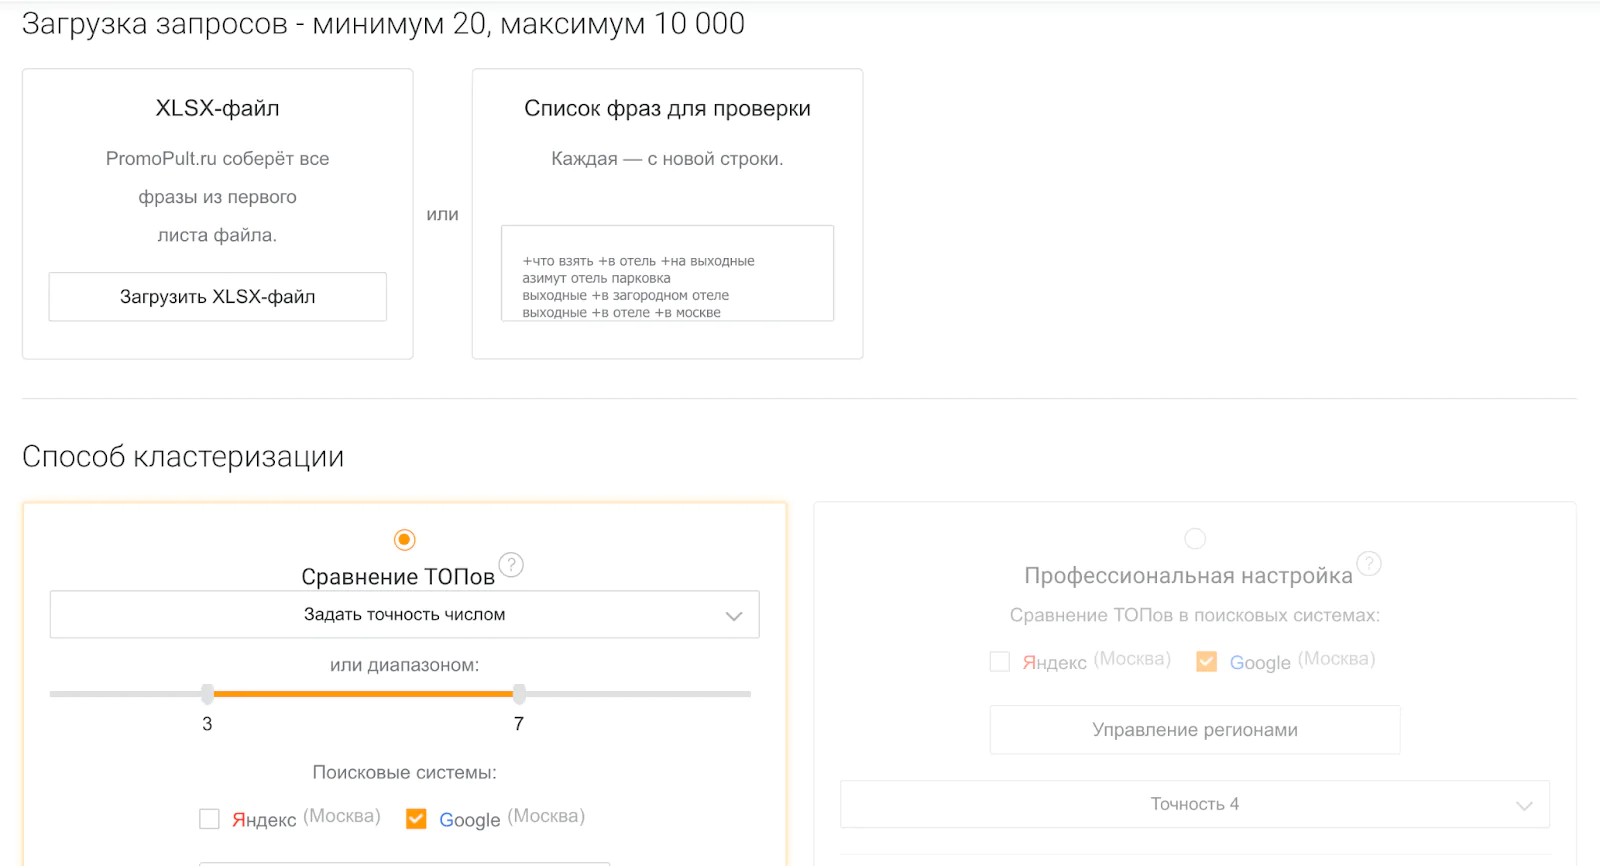Viewport: 1600px width, 866px height.
Task: Expand the Точность 4 dropdown
Action: 1195,804
